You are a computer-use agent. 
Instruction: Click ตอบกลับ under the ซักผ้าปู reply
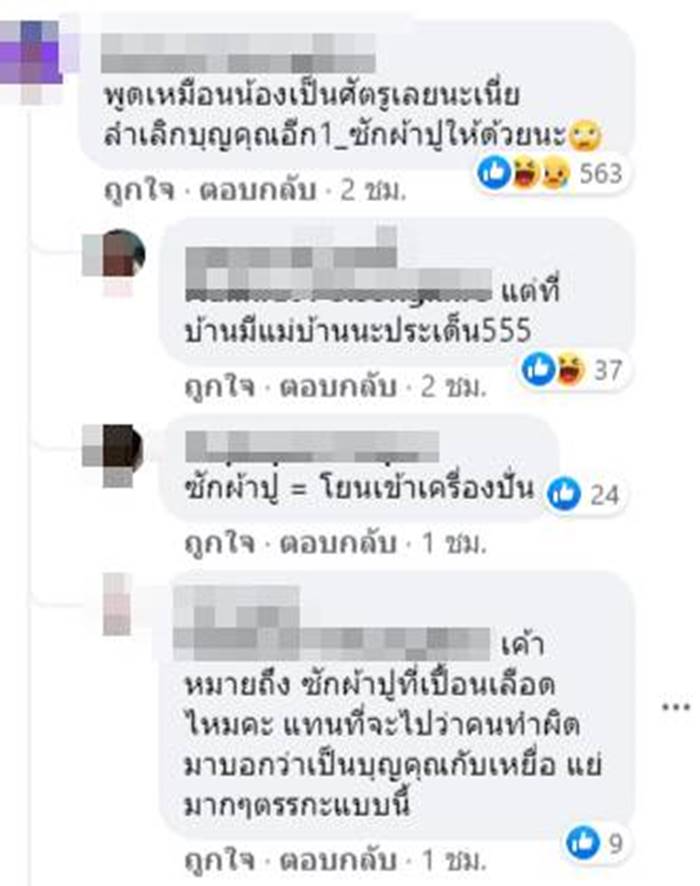tap(338, 544)
